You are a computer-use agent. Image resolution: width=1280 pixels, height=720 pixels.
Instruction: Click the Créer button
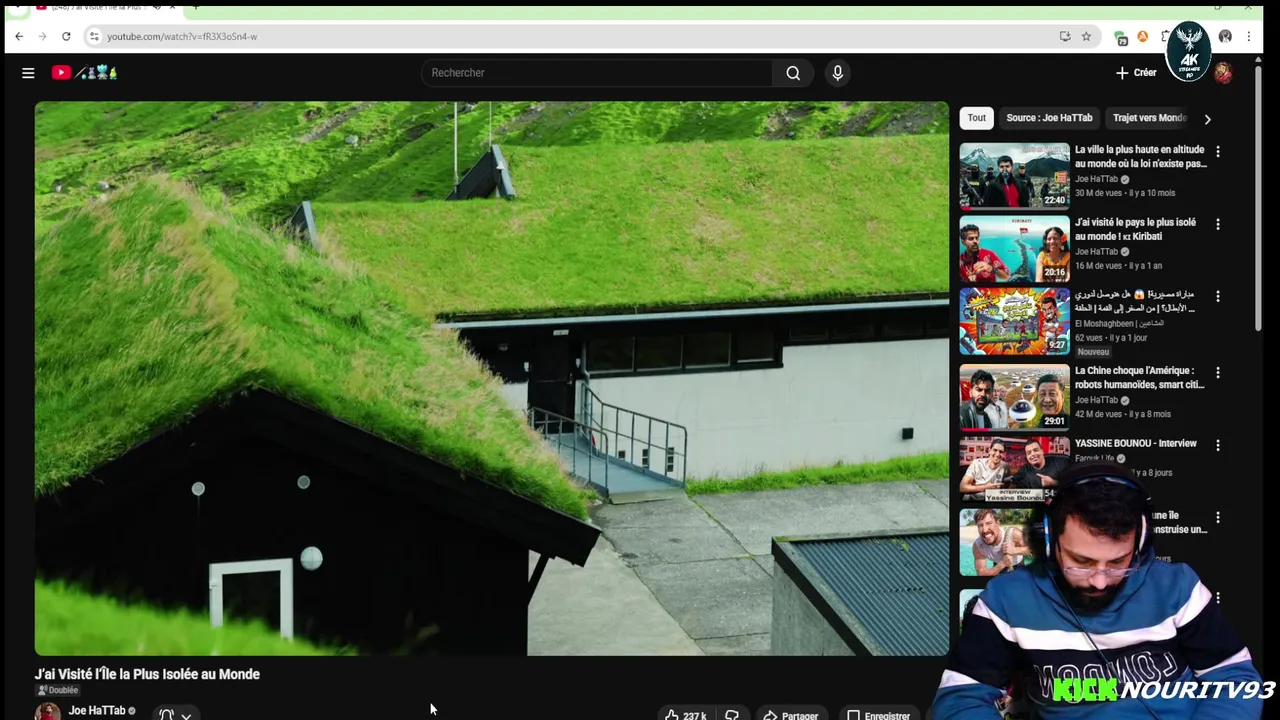[1136, 73]
